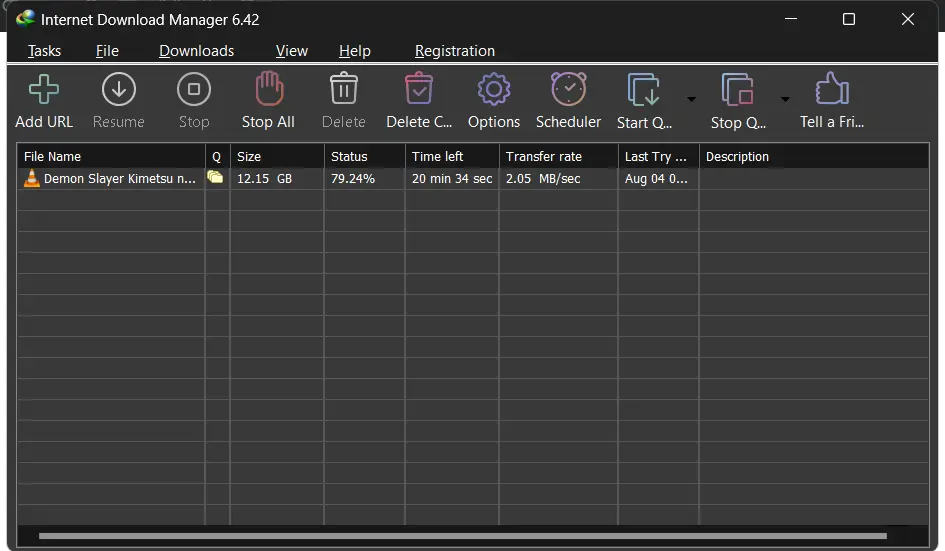This screenshot has width=945, height=551.
Task: Sort by Status column header
Action: (364, 157)
